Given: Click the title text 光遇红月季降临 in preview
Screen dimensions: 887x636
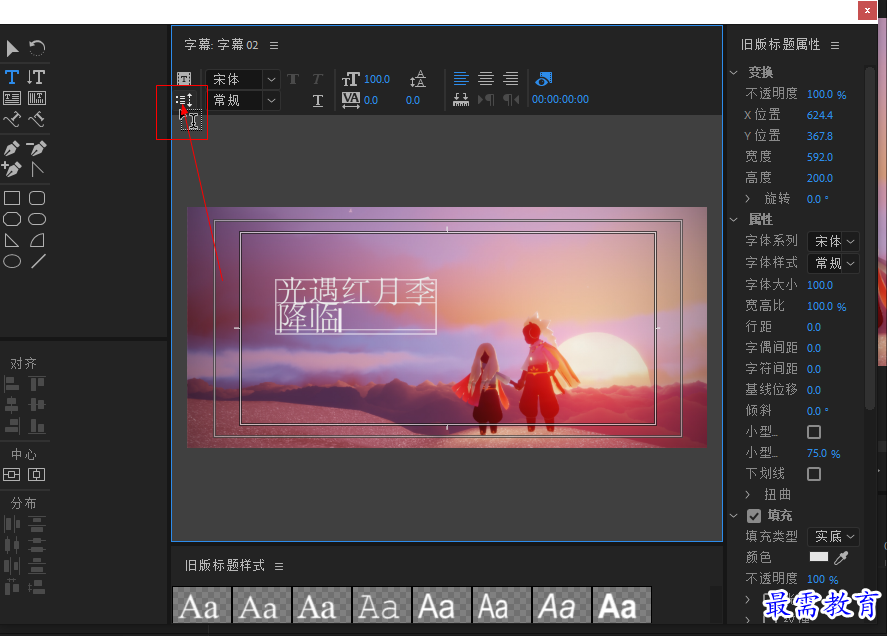Looking at the screenshot, I should point(356,306).
